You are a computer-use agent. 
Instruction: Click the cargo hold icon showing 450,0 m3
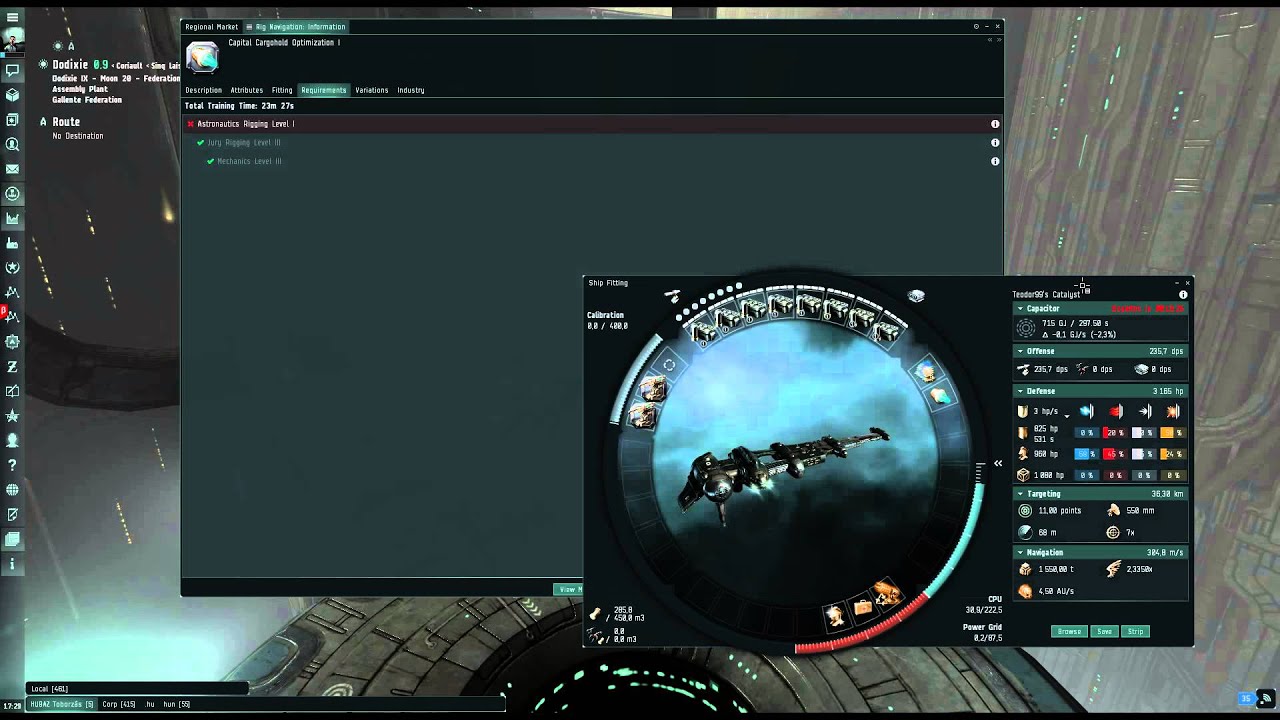click(596, 614)
